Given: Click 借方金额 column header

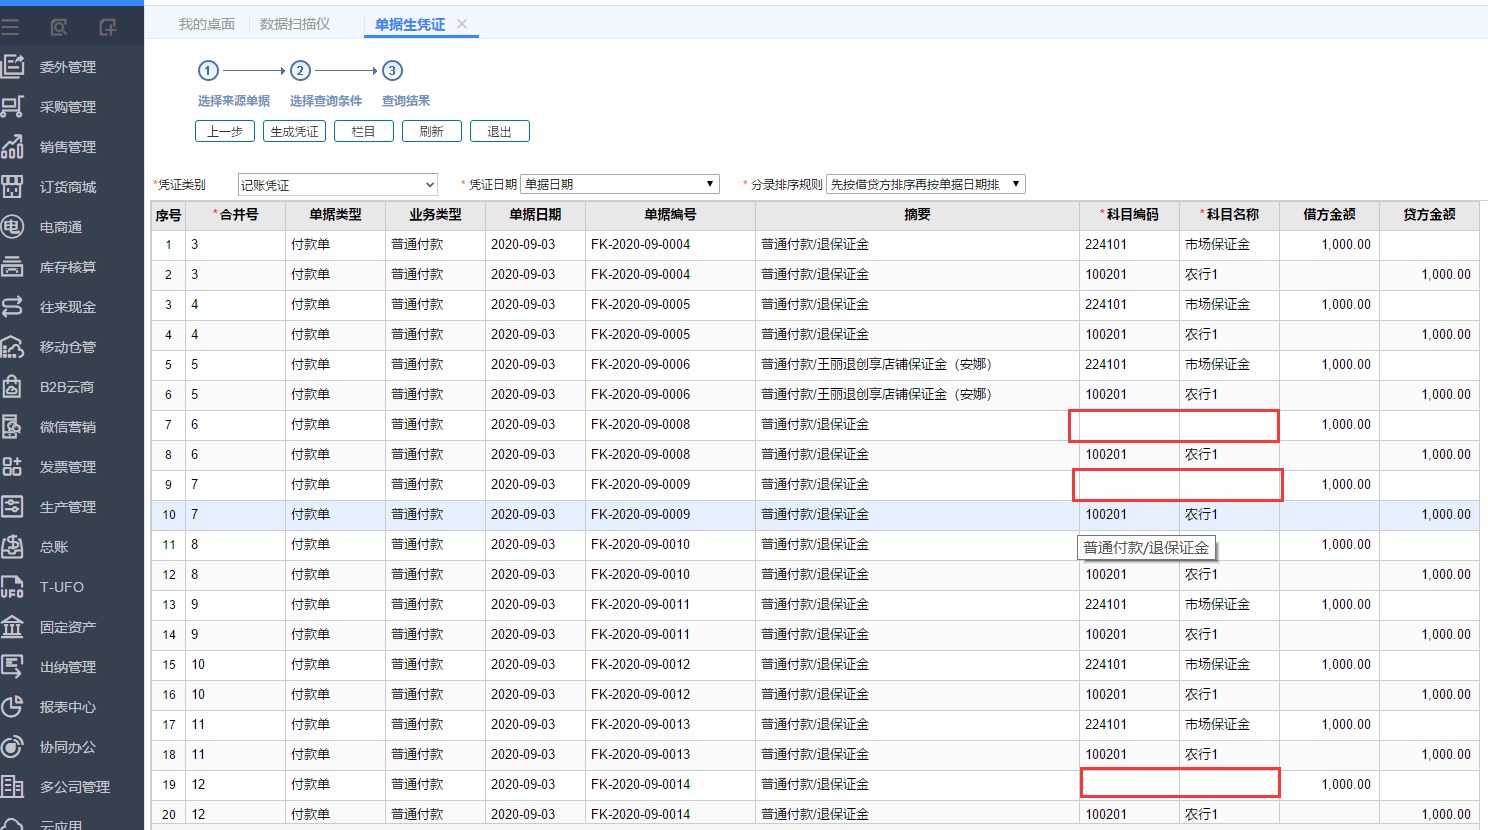Looking at the screenshot, I should pyautogui.click(x=1329, y=215).
